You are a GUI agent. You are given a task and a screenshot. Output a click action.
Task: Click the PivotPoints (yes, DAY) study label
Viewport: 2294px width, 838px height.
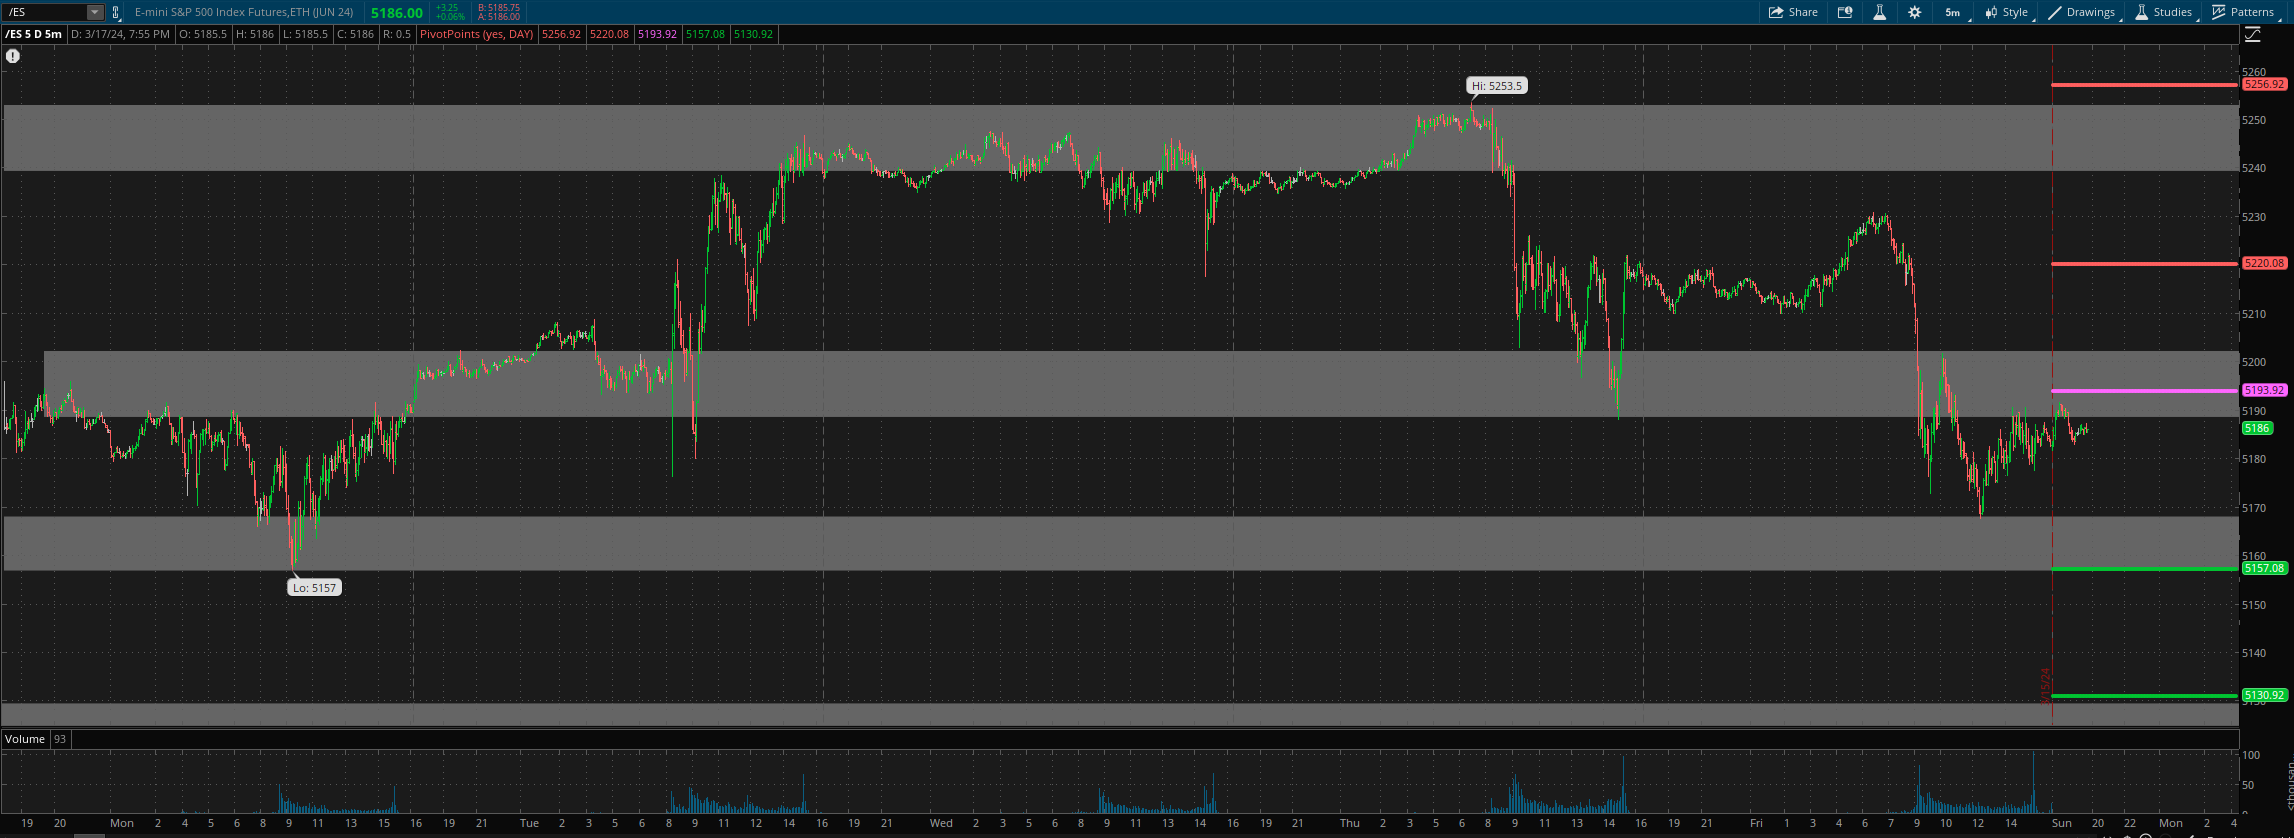476,34
